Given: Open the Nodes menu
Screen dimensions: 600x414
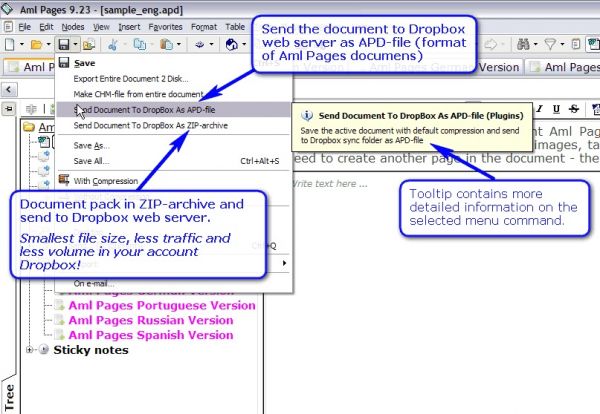Looking at the screenshot, I should click(x=73, y=27).
